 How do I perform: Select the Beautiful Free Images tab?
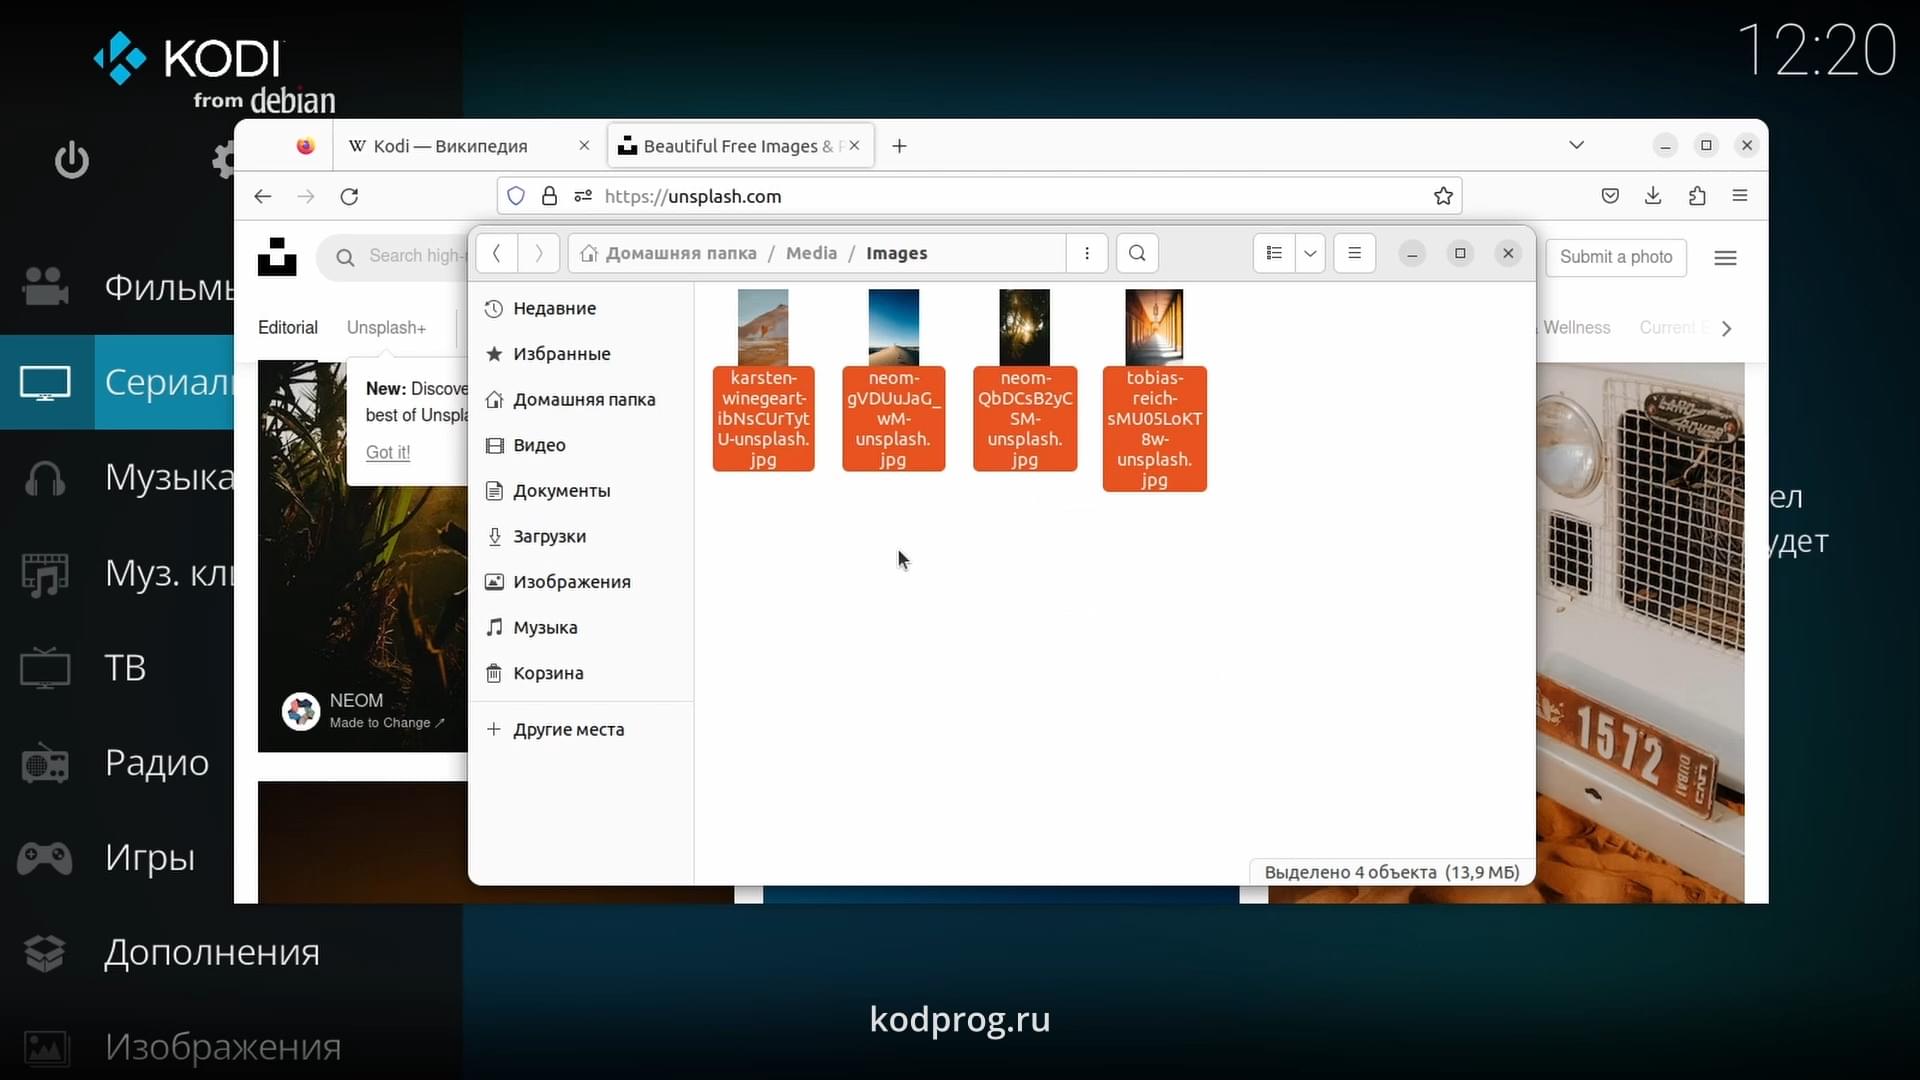pos(740,146)
